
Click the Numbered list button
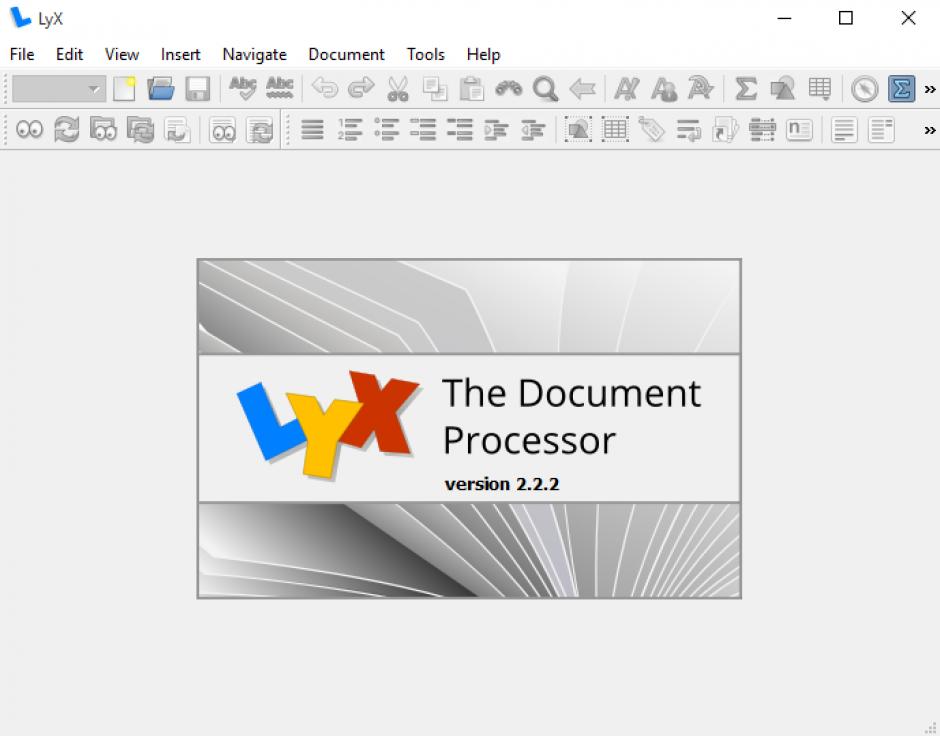click(x=350, y=129)
